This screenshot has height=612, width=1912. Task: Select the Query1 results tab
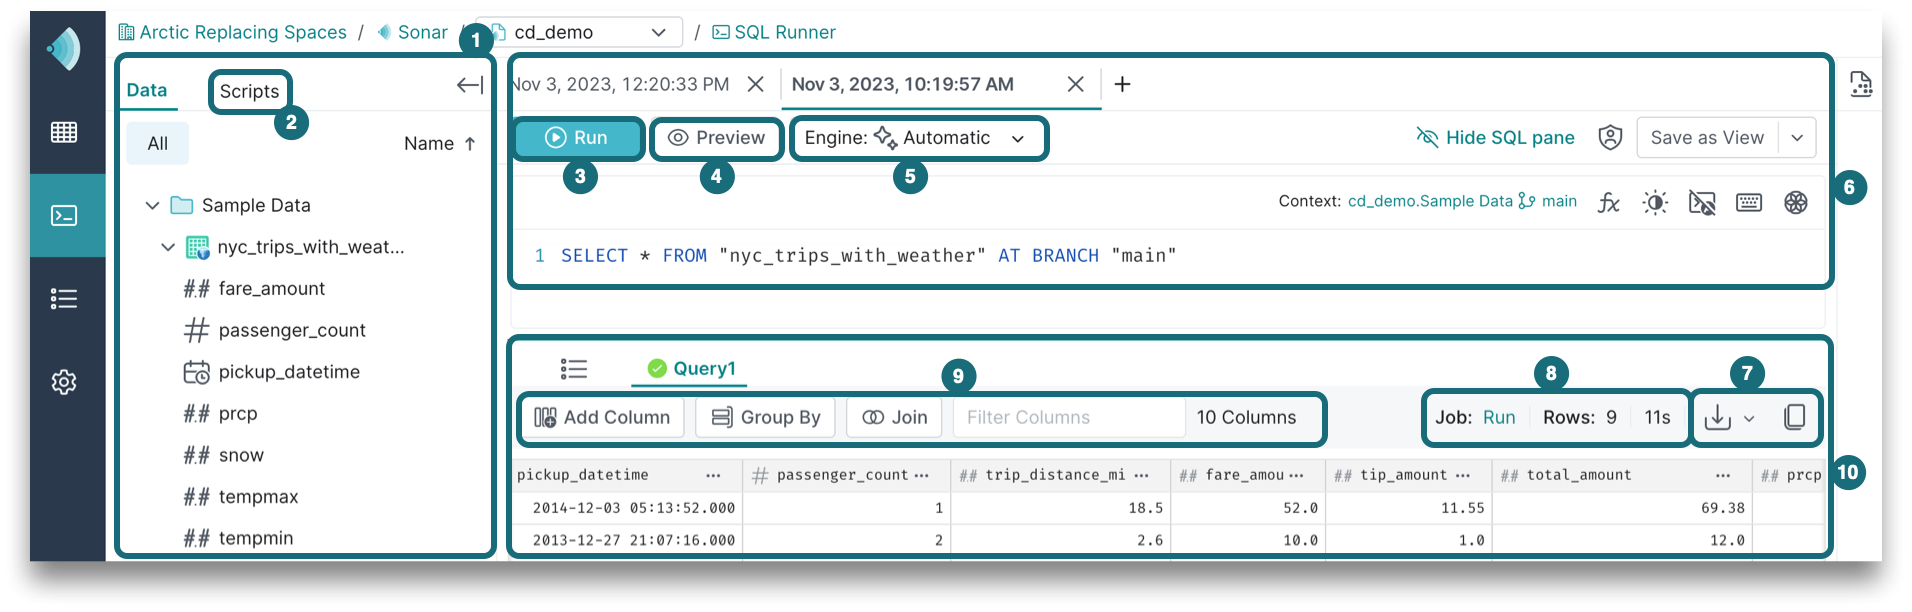[x=692, y=368]
